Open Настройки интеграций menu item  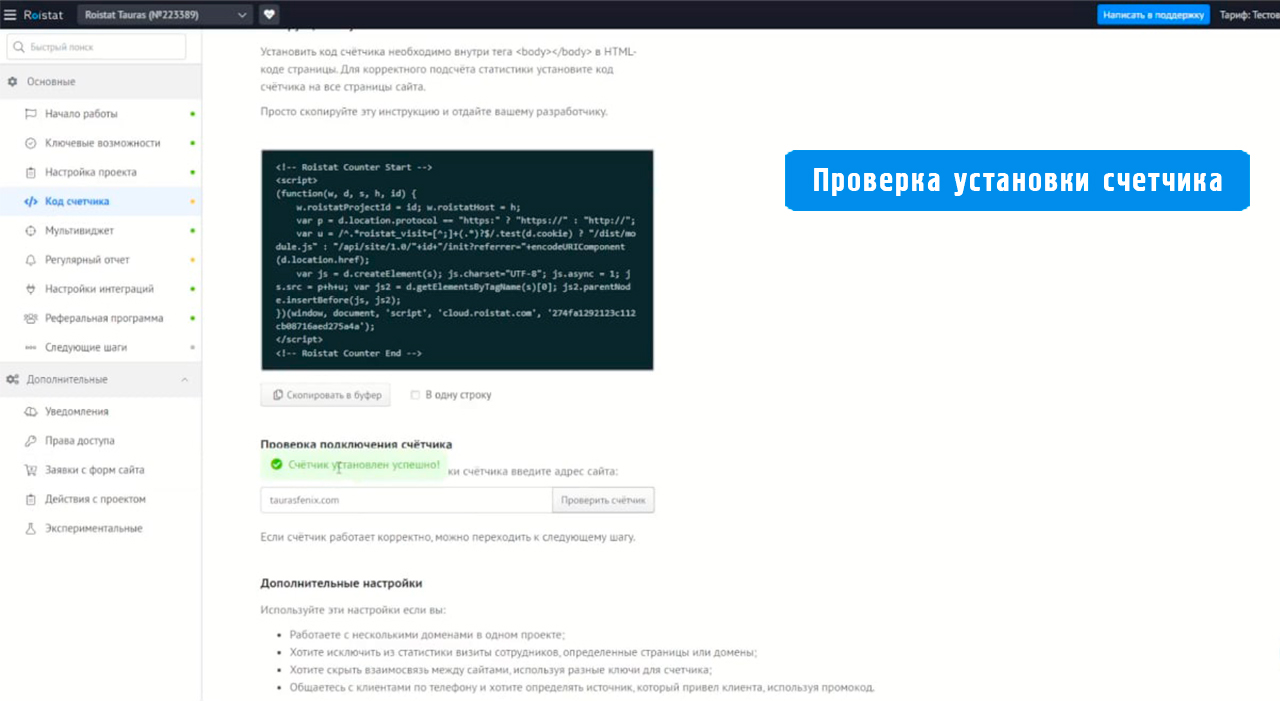click(100, 289)
